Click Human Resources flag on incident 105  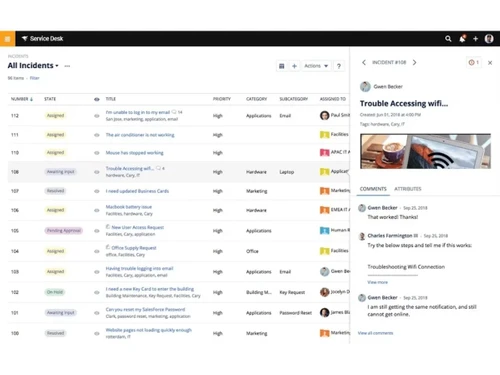324,231
